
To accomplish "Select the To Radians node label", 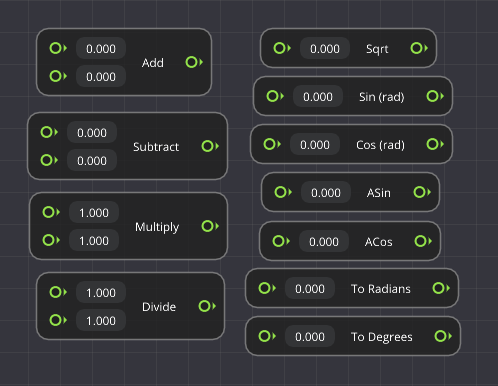I will (x=381, y=289).
